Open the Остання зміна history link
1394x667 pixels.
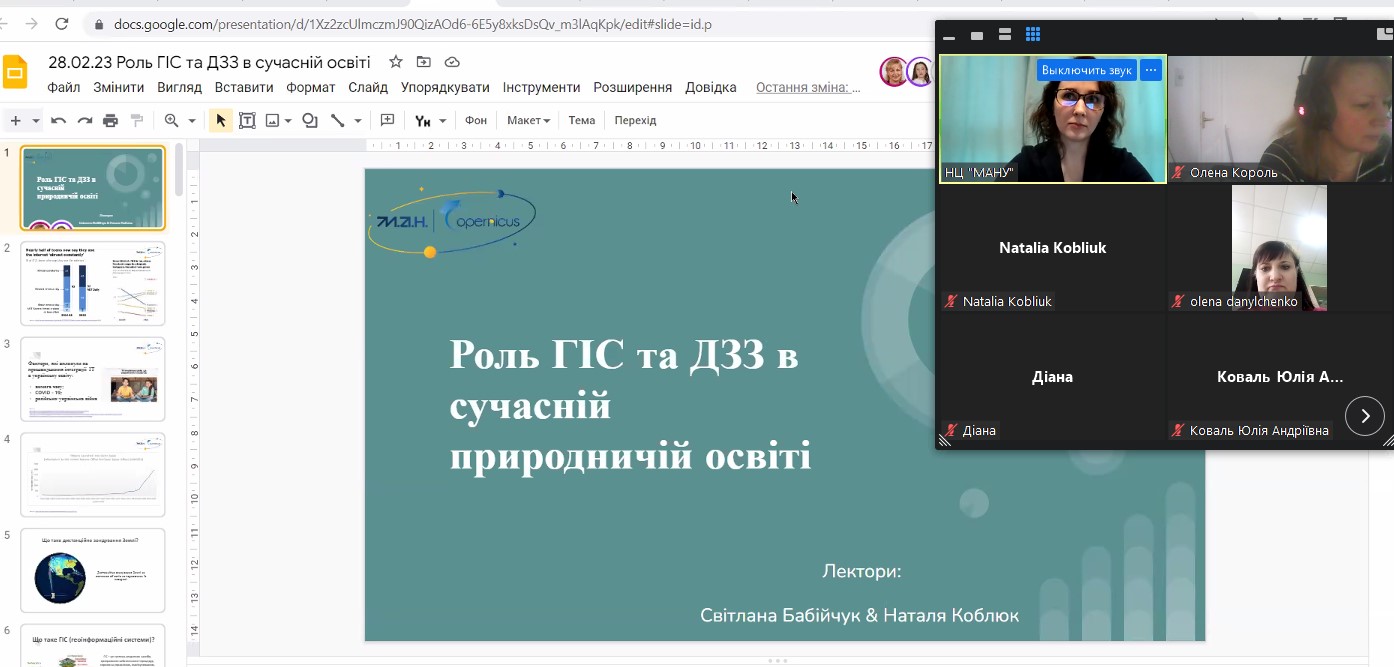[x=808, y=88]
